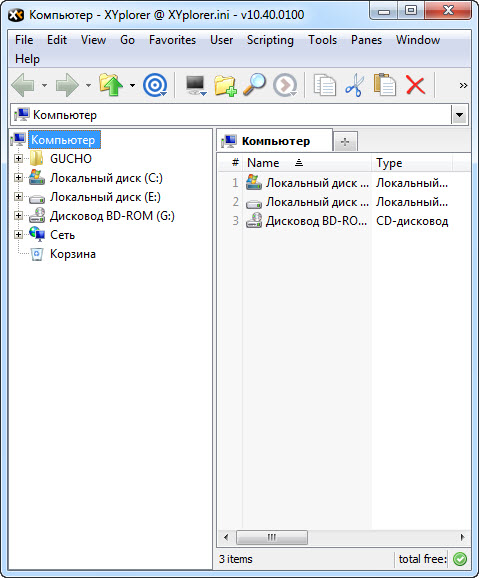The height and width of the screenshot is (578, 479).
Task: Open the User menu
Action: [221, 40]
